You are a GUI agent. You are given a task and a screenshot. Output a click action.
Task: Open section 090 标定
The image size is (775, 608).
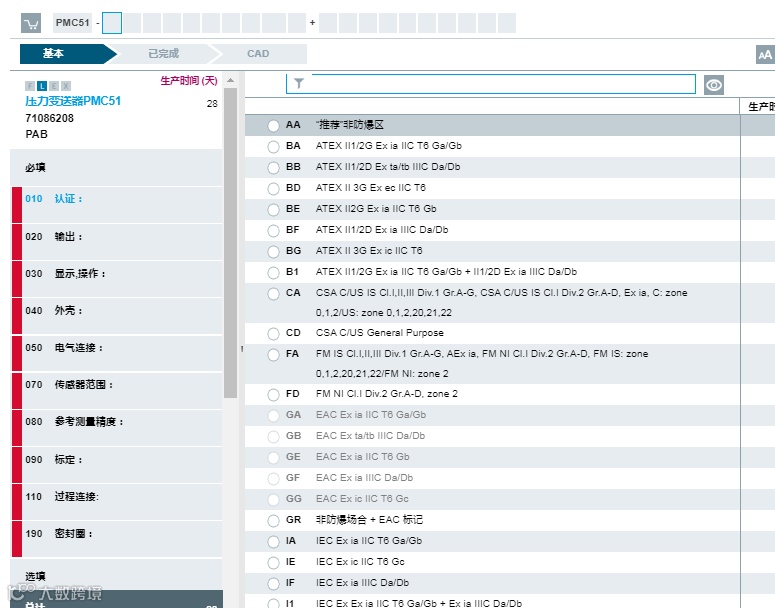117,465
